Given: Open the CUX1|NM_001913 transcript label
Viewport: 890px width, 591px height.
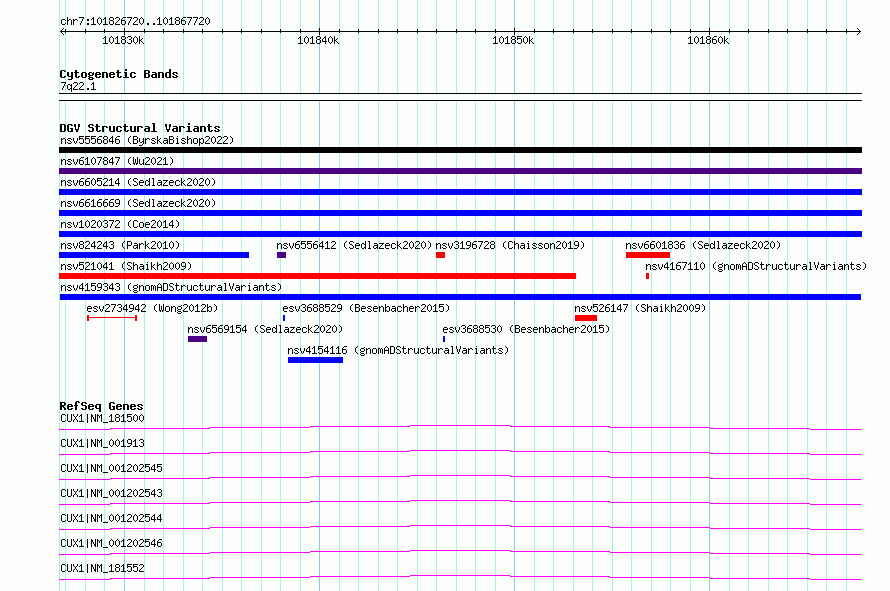Looking at the screenshot, I should coord(102,443).
